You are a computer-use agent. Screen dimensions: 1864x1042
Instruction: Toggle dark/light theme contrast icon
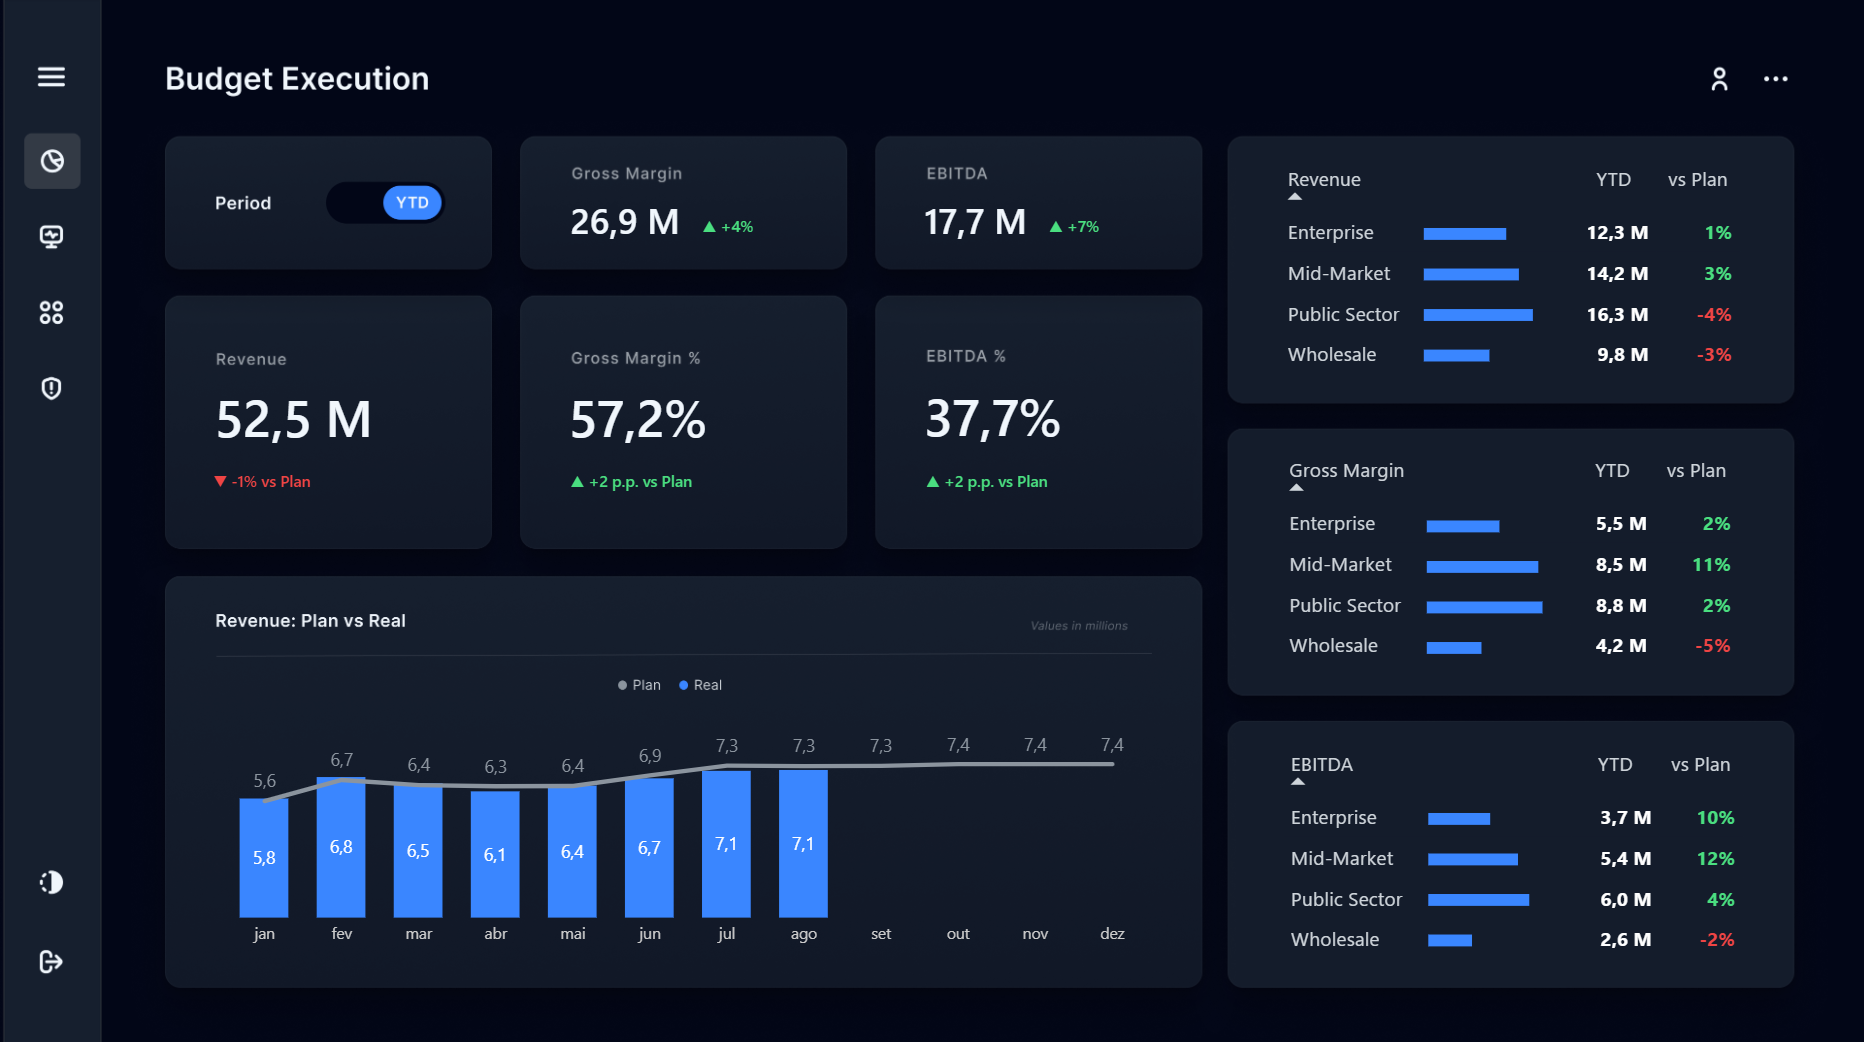[x=51, y=882]
